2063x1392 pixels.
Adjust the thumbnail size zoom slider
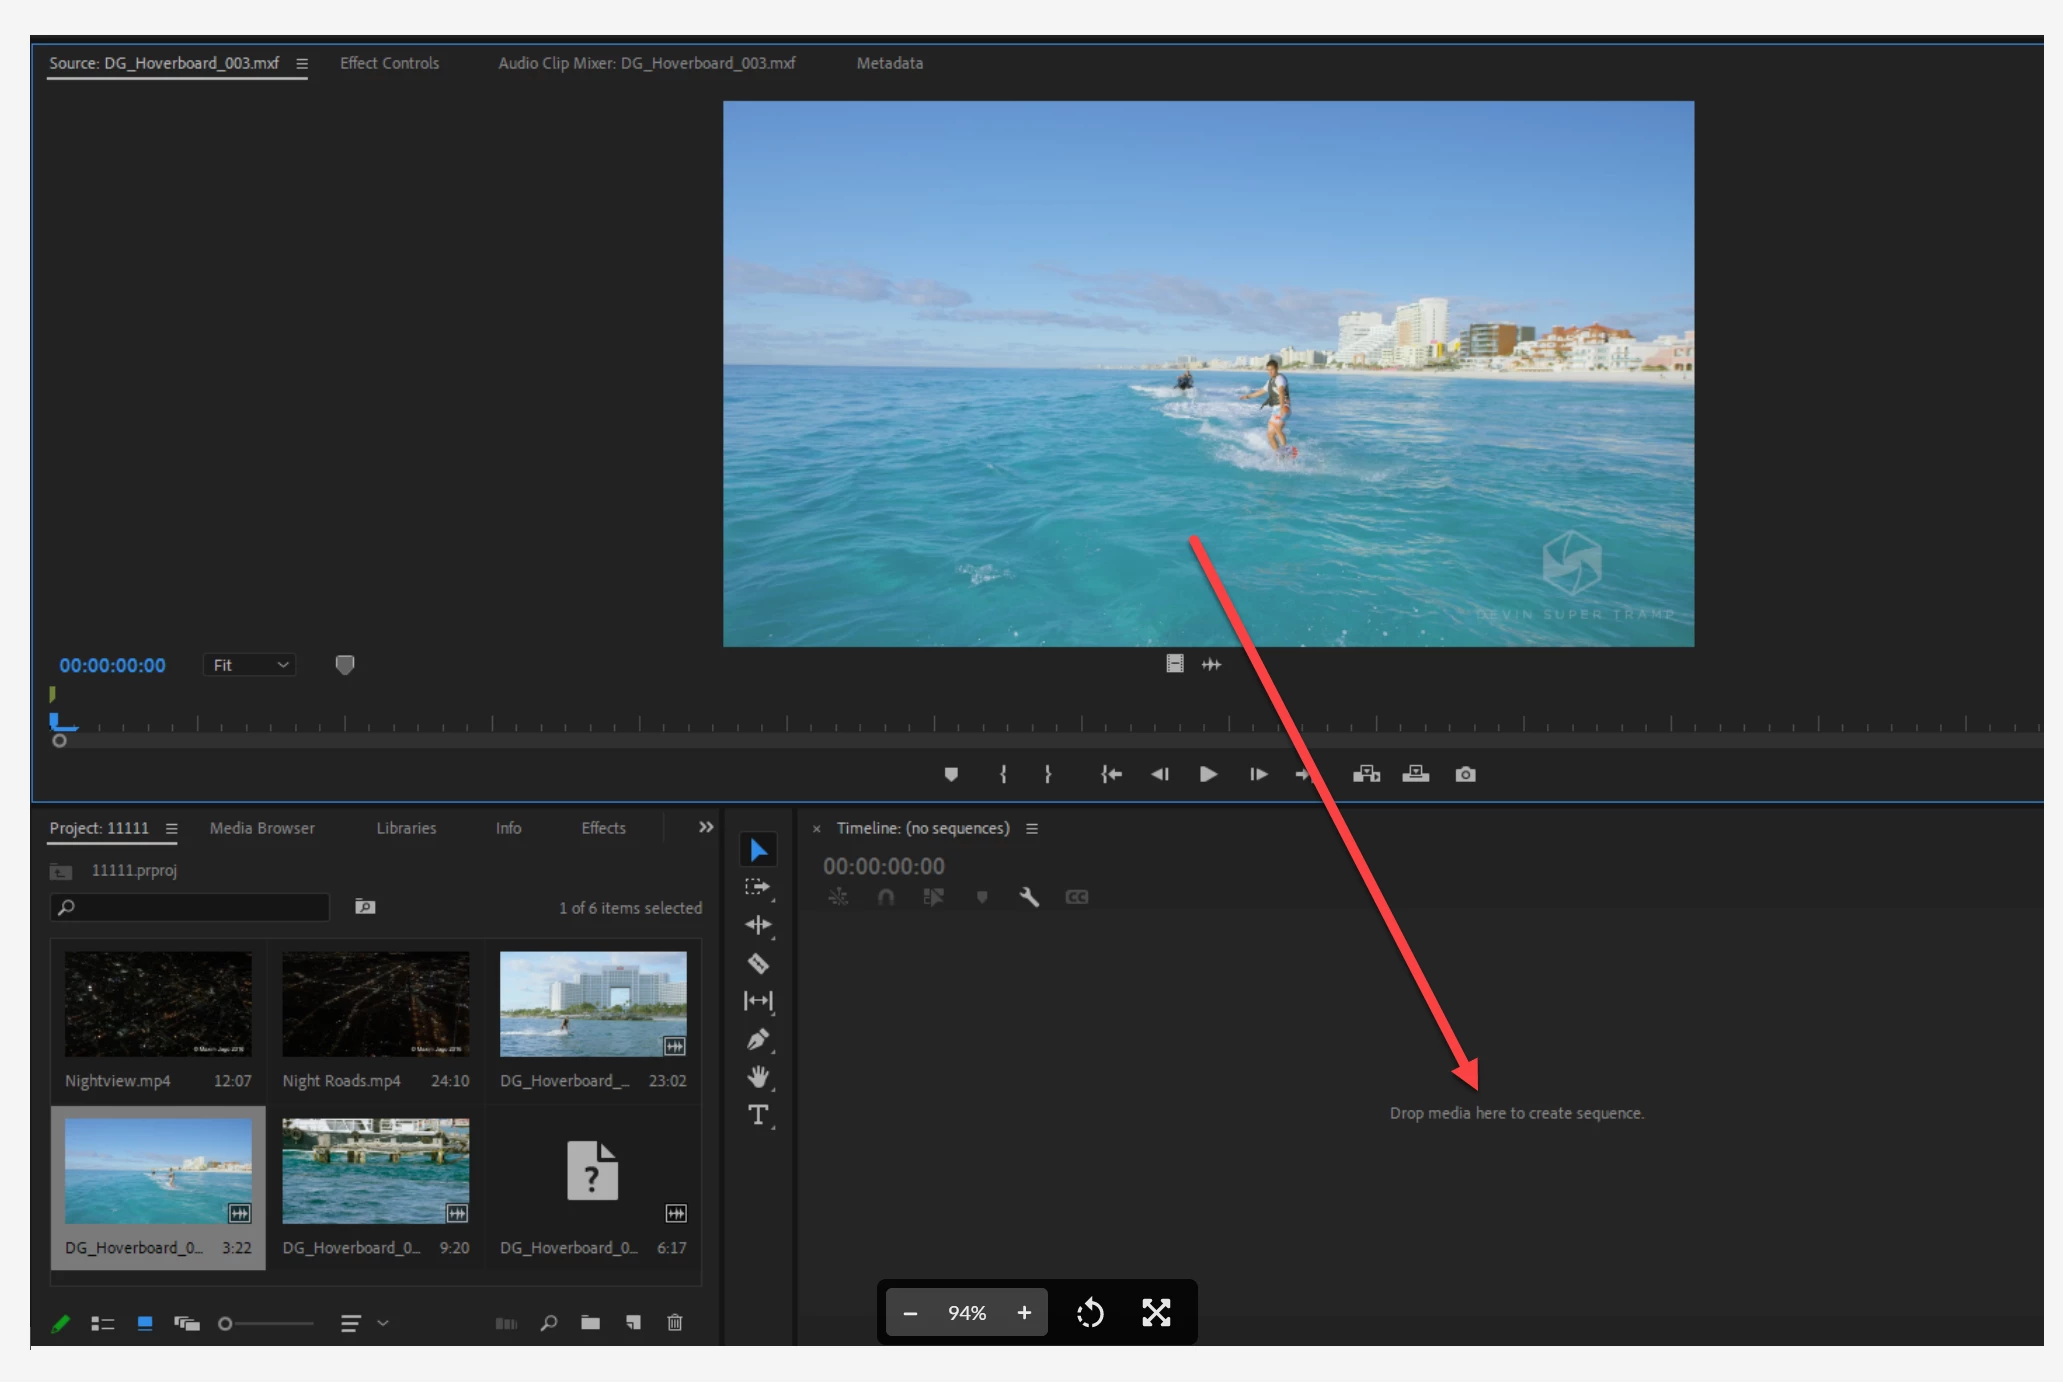[226, 1323]
